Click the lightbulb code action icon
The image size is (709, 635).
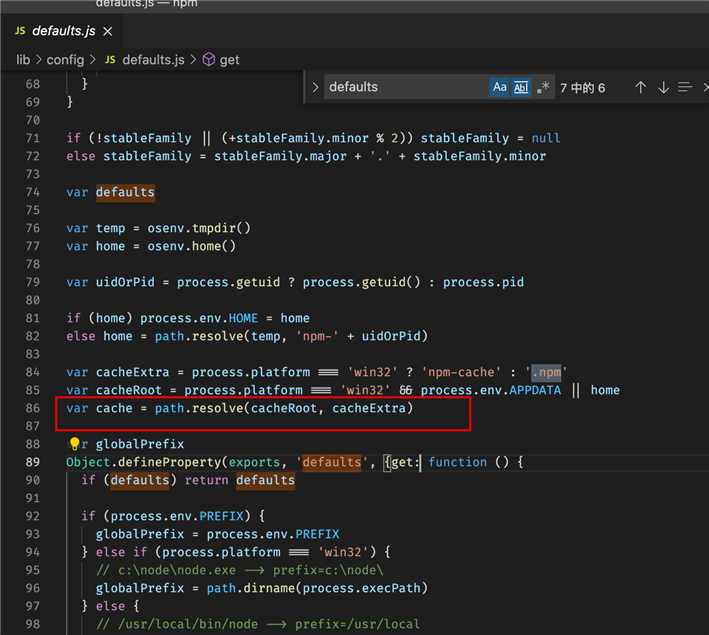74,444
